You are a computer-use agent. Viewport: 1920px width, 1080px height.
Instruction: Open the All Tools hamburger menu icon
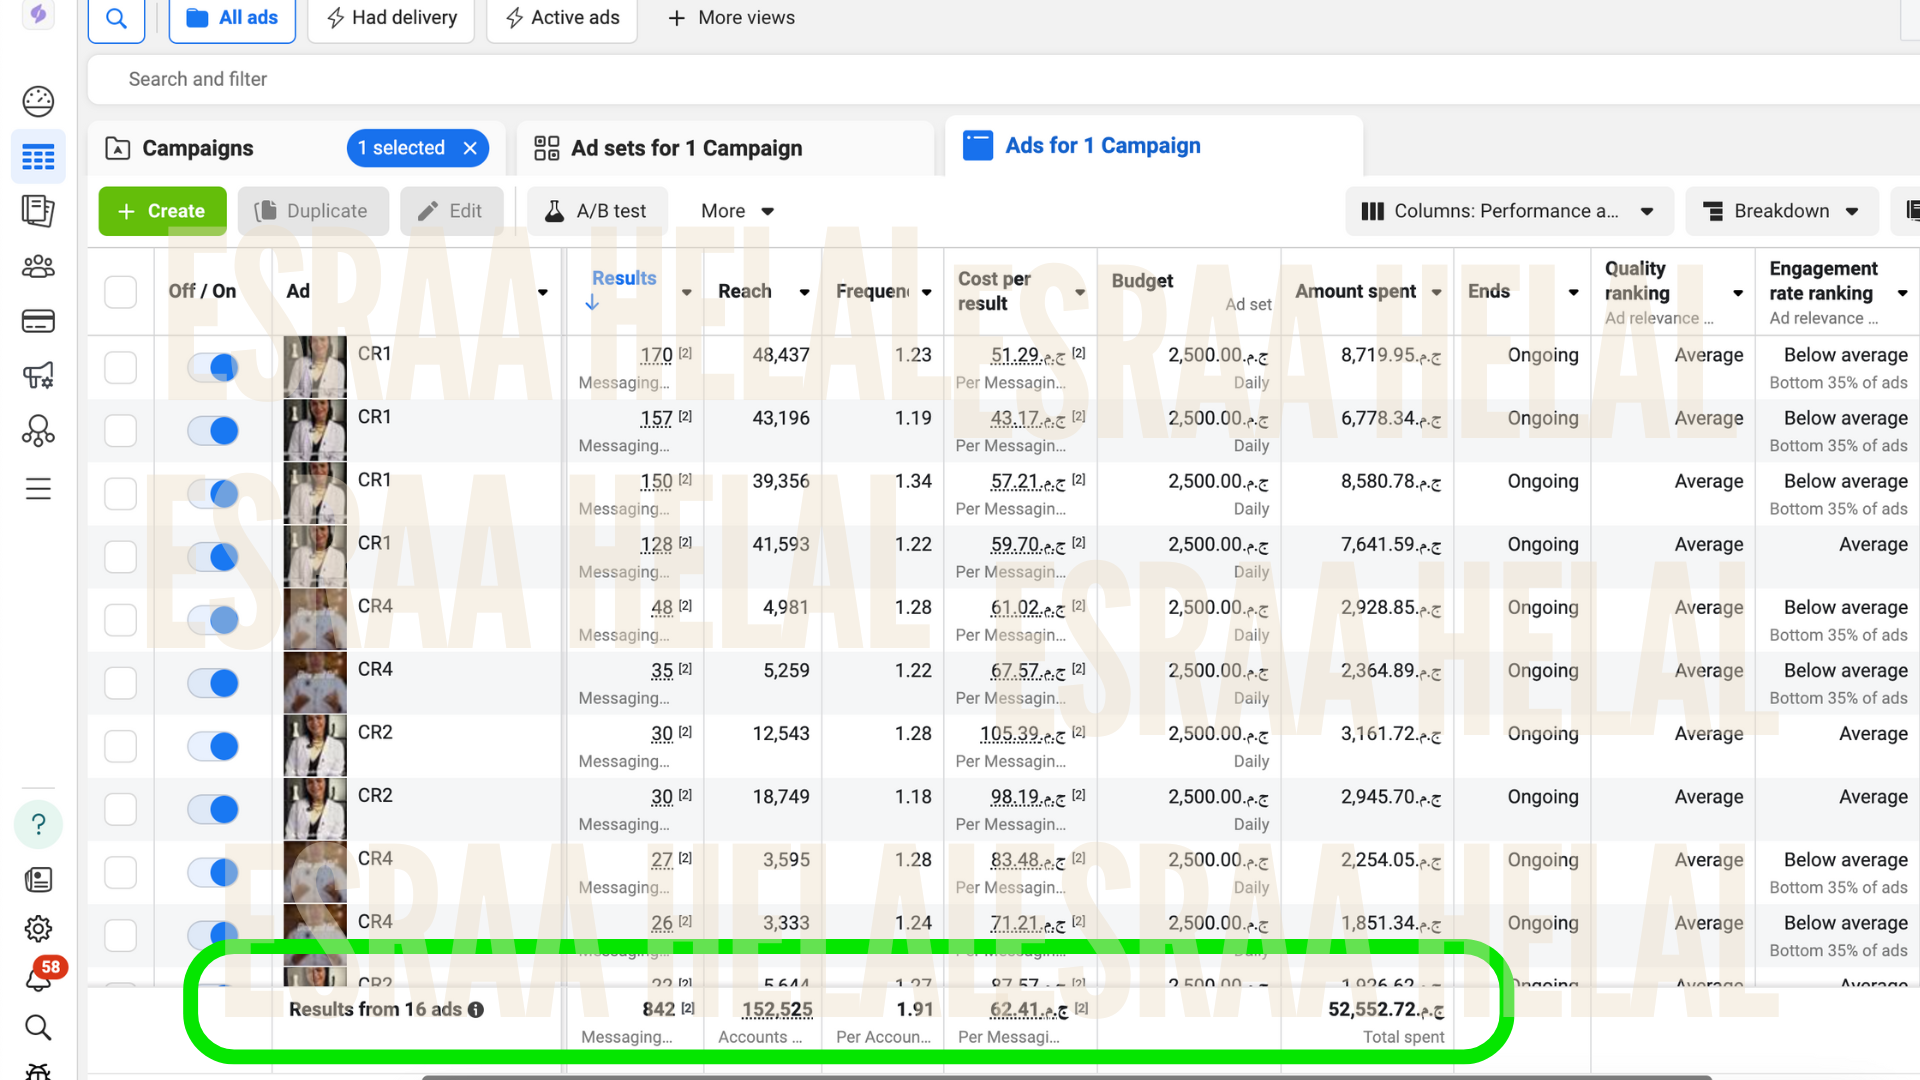38,489
